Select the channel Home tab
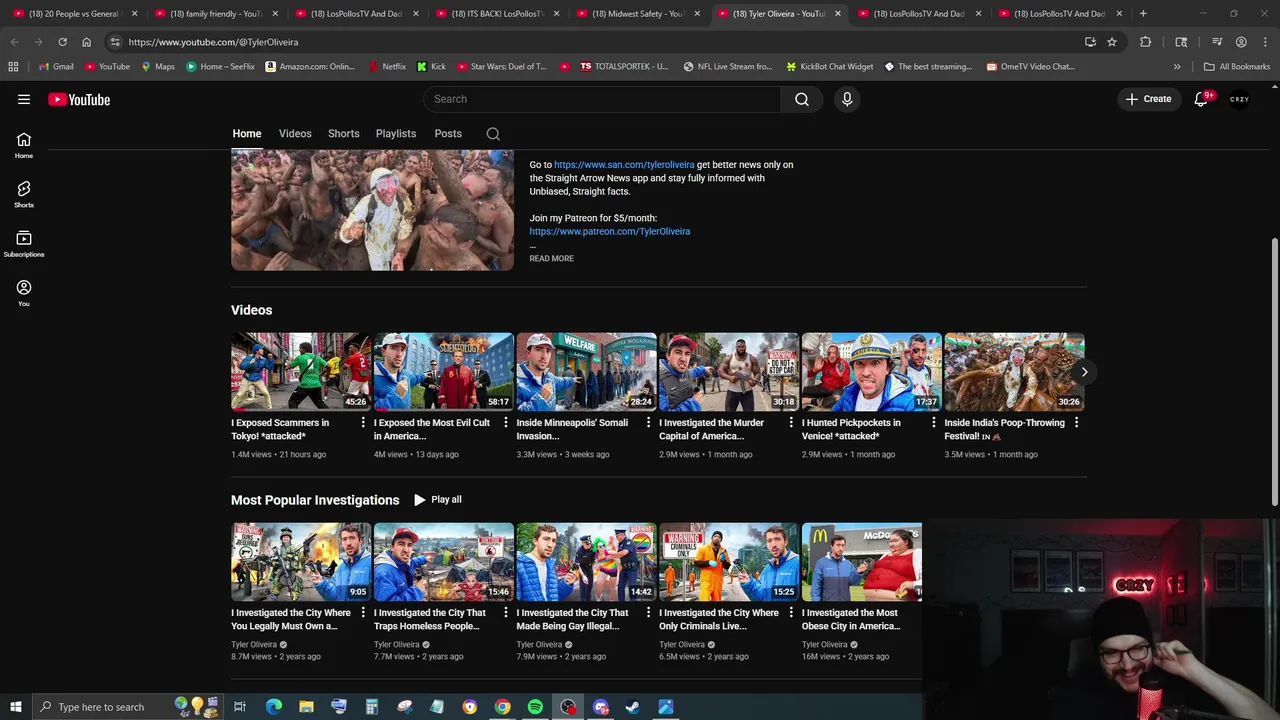 (247, 134)
